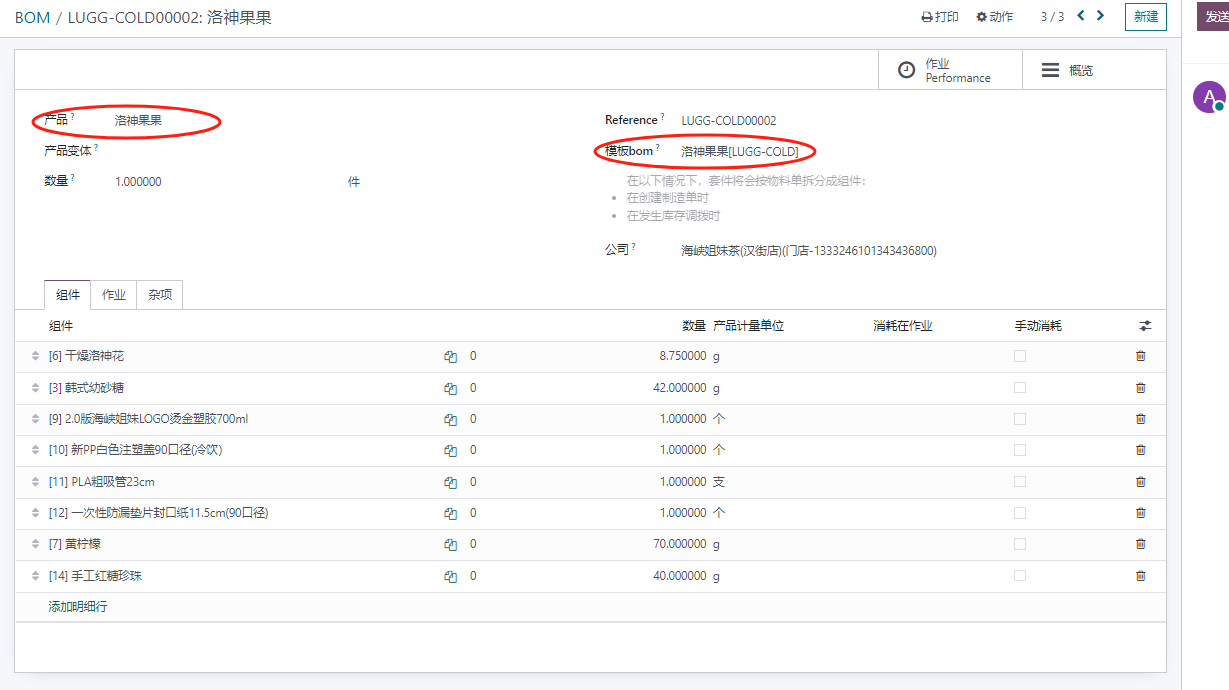Open copy icon beside 韩式幼砂糖
The height and width of the screenshot is (690, 1229).
coord(451,388)
